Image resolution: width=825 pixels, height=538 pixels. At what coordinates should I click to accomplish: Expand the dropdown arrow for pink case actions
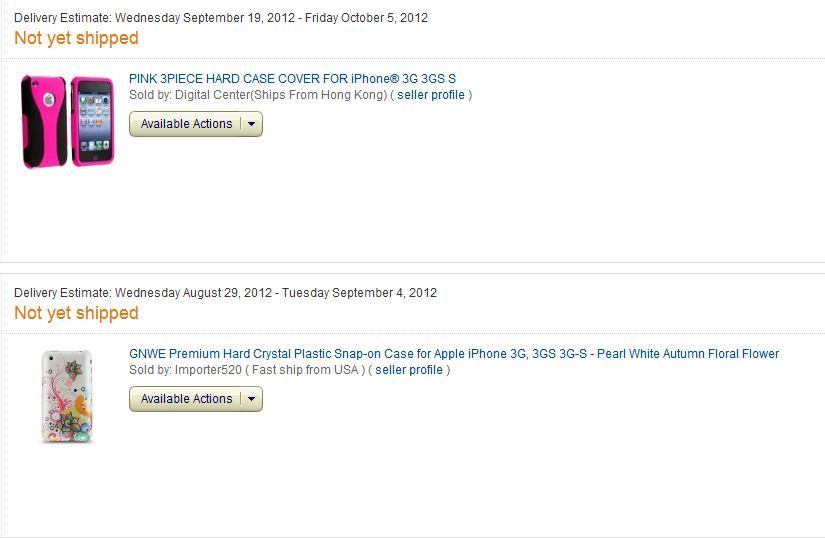click(x=251, y=124)
